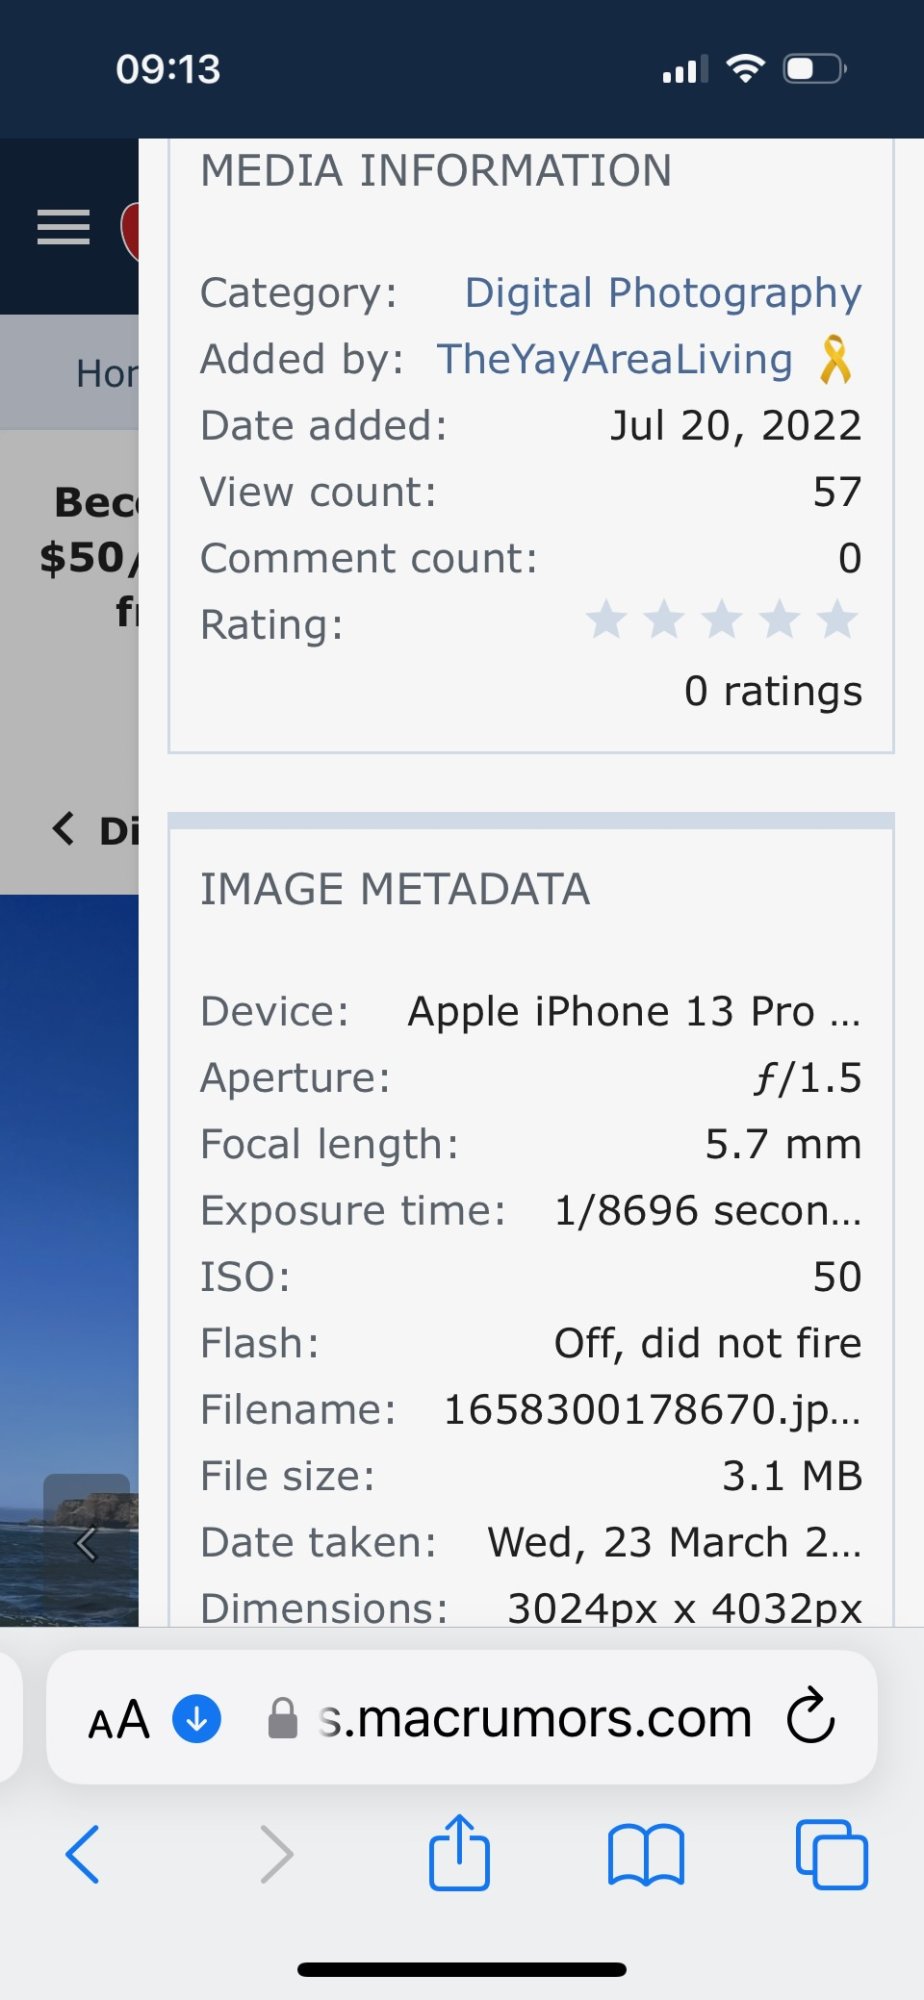Reload the page with refresh icon

[x=810, y=1717]
